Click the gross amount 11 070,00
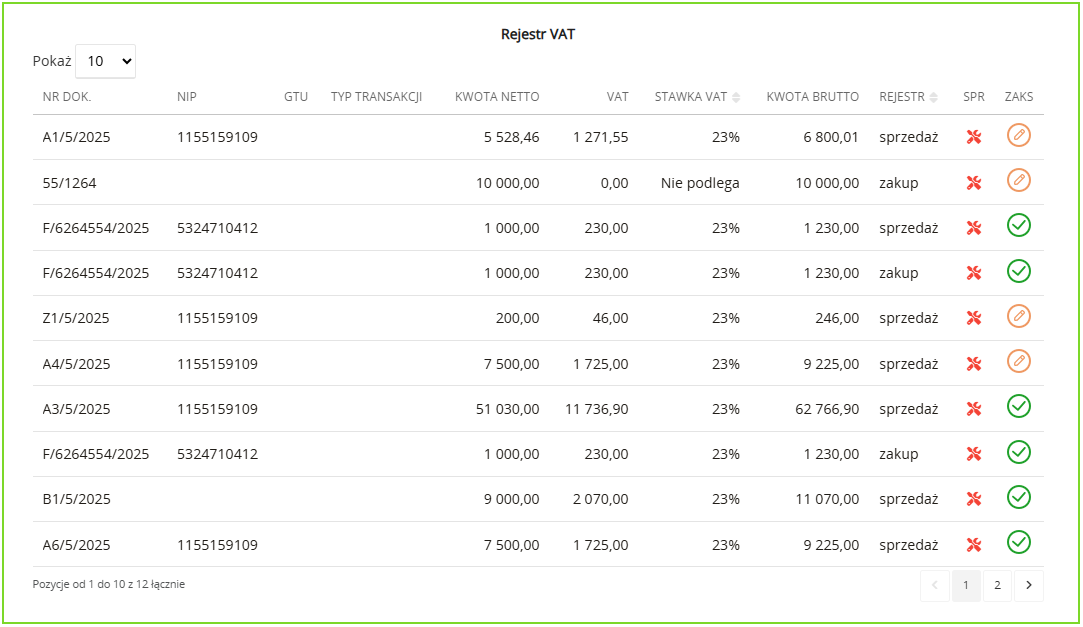Screen dimensions: 1083x627 pyautogui.click(x=827, y=499)
